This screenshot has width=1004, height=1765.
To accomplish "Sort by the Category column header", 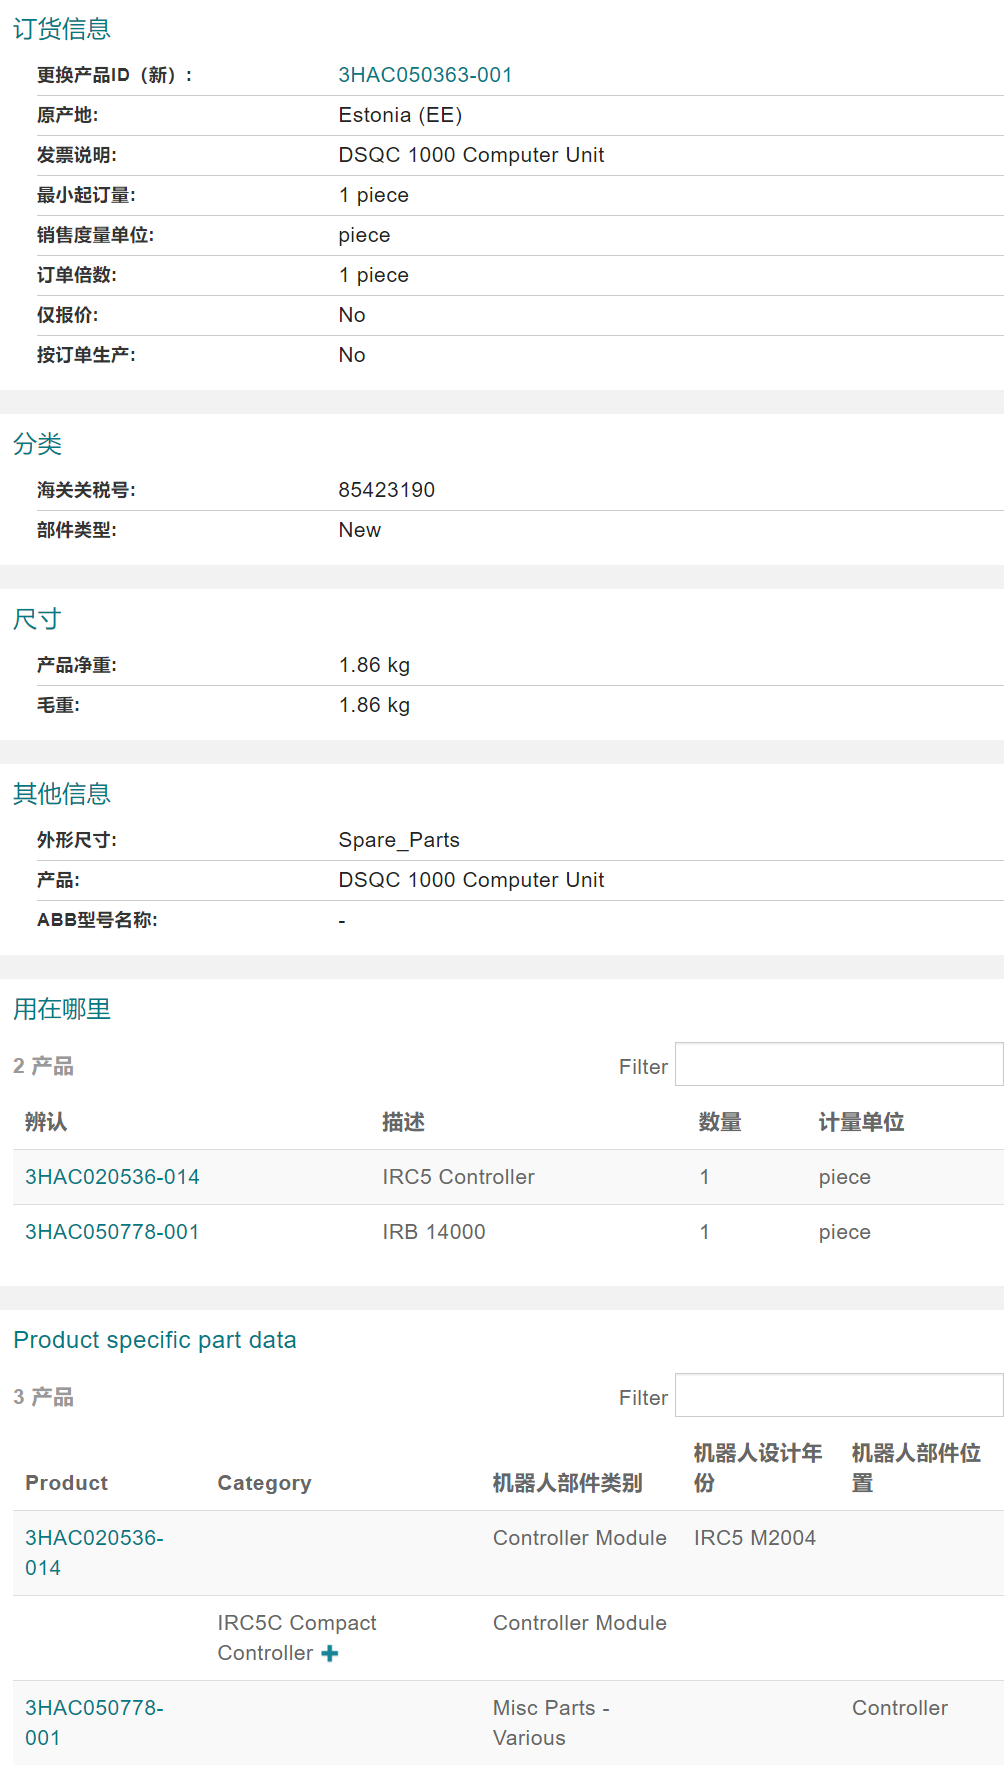I will [264, 1483].
